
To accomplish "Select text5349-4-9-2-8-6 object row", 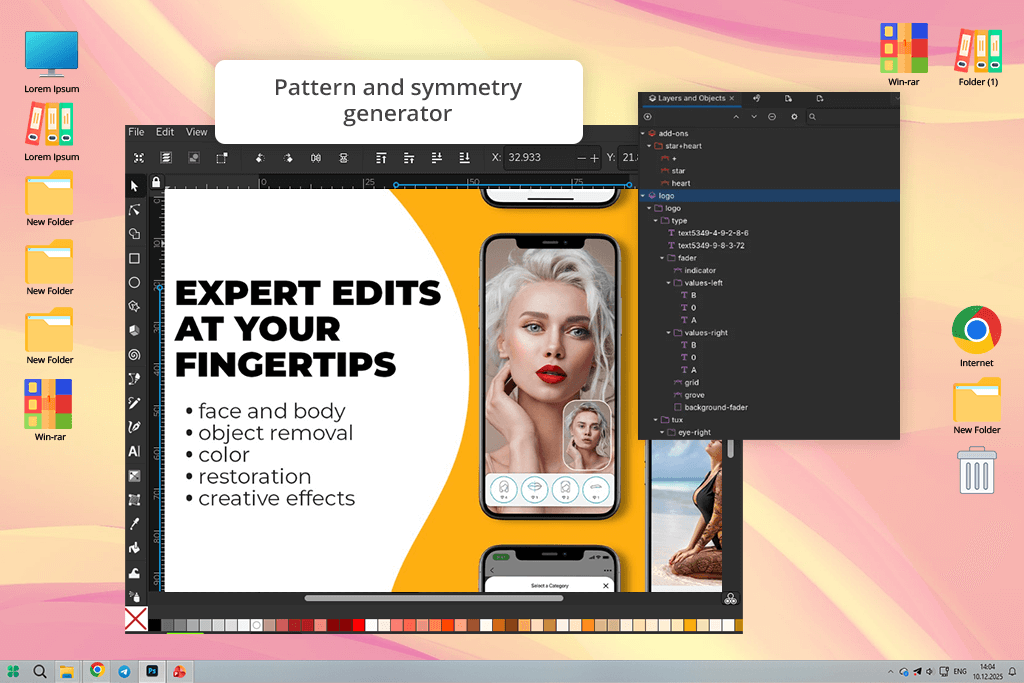I will coord(771,233).
